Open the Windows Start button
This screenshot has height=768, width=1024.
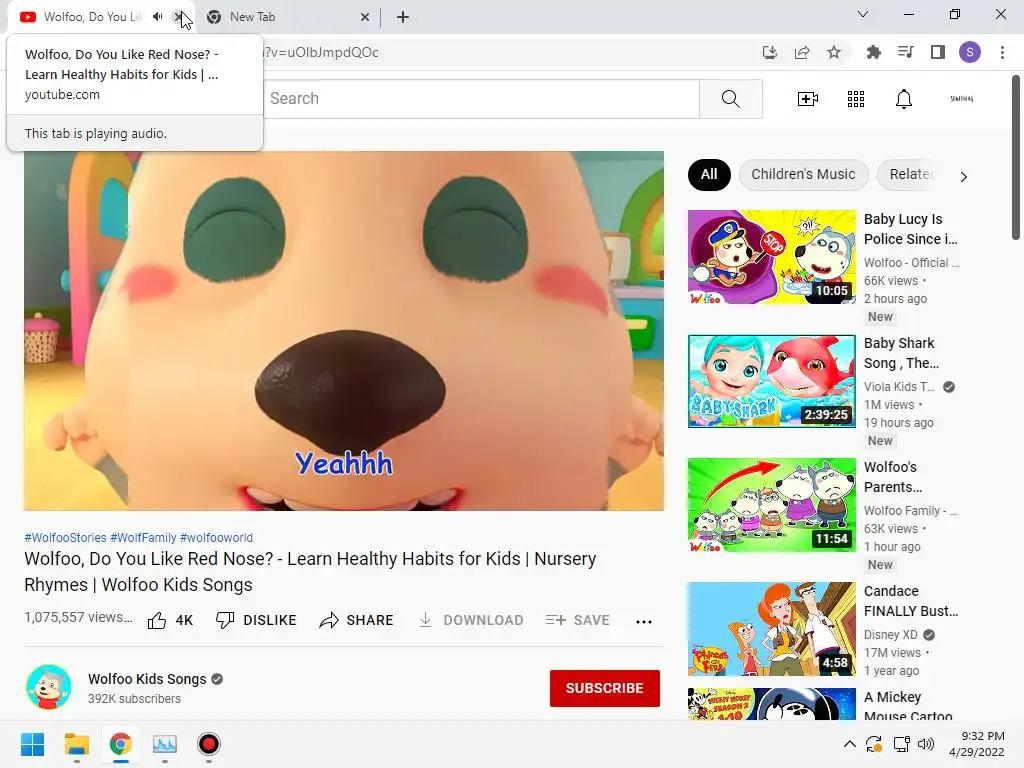[x=33, y=744]
